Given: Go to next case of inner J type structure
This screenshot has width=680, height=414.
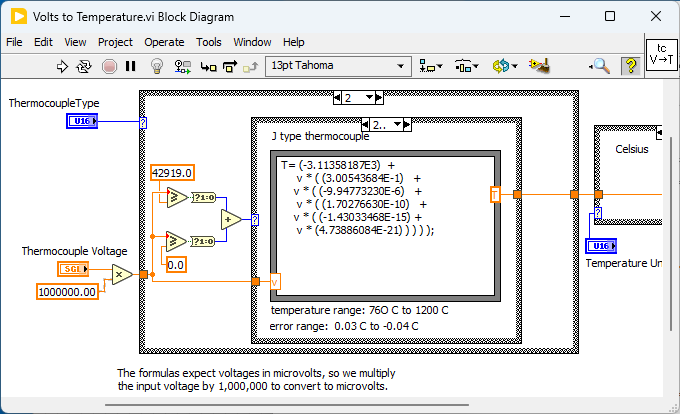Looking at the screenshot, I should click(407, 125).
